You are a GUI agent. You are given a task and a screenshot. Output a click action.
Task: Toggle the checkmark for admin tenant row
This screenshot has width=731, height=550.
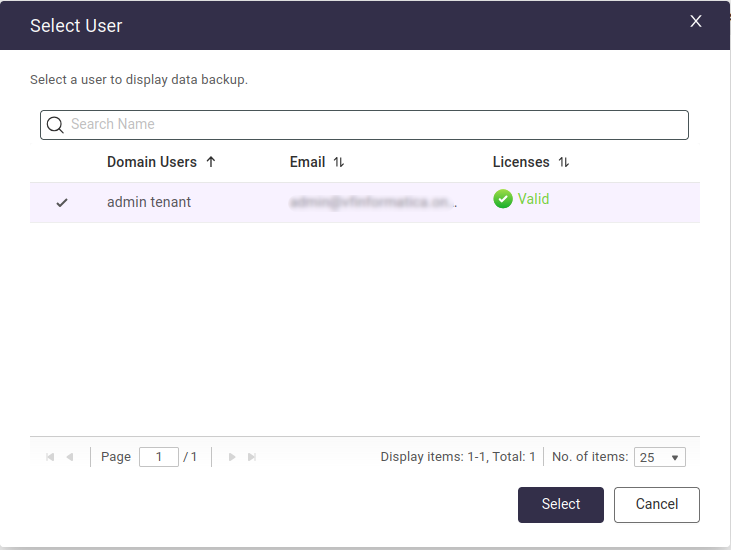click(x=62, y=203)
